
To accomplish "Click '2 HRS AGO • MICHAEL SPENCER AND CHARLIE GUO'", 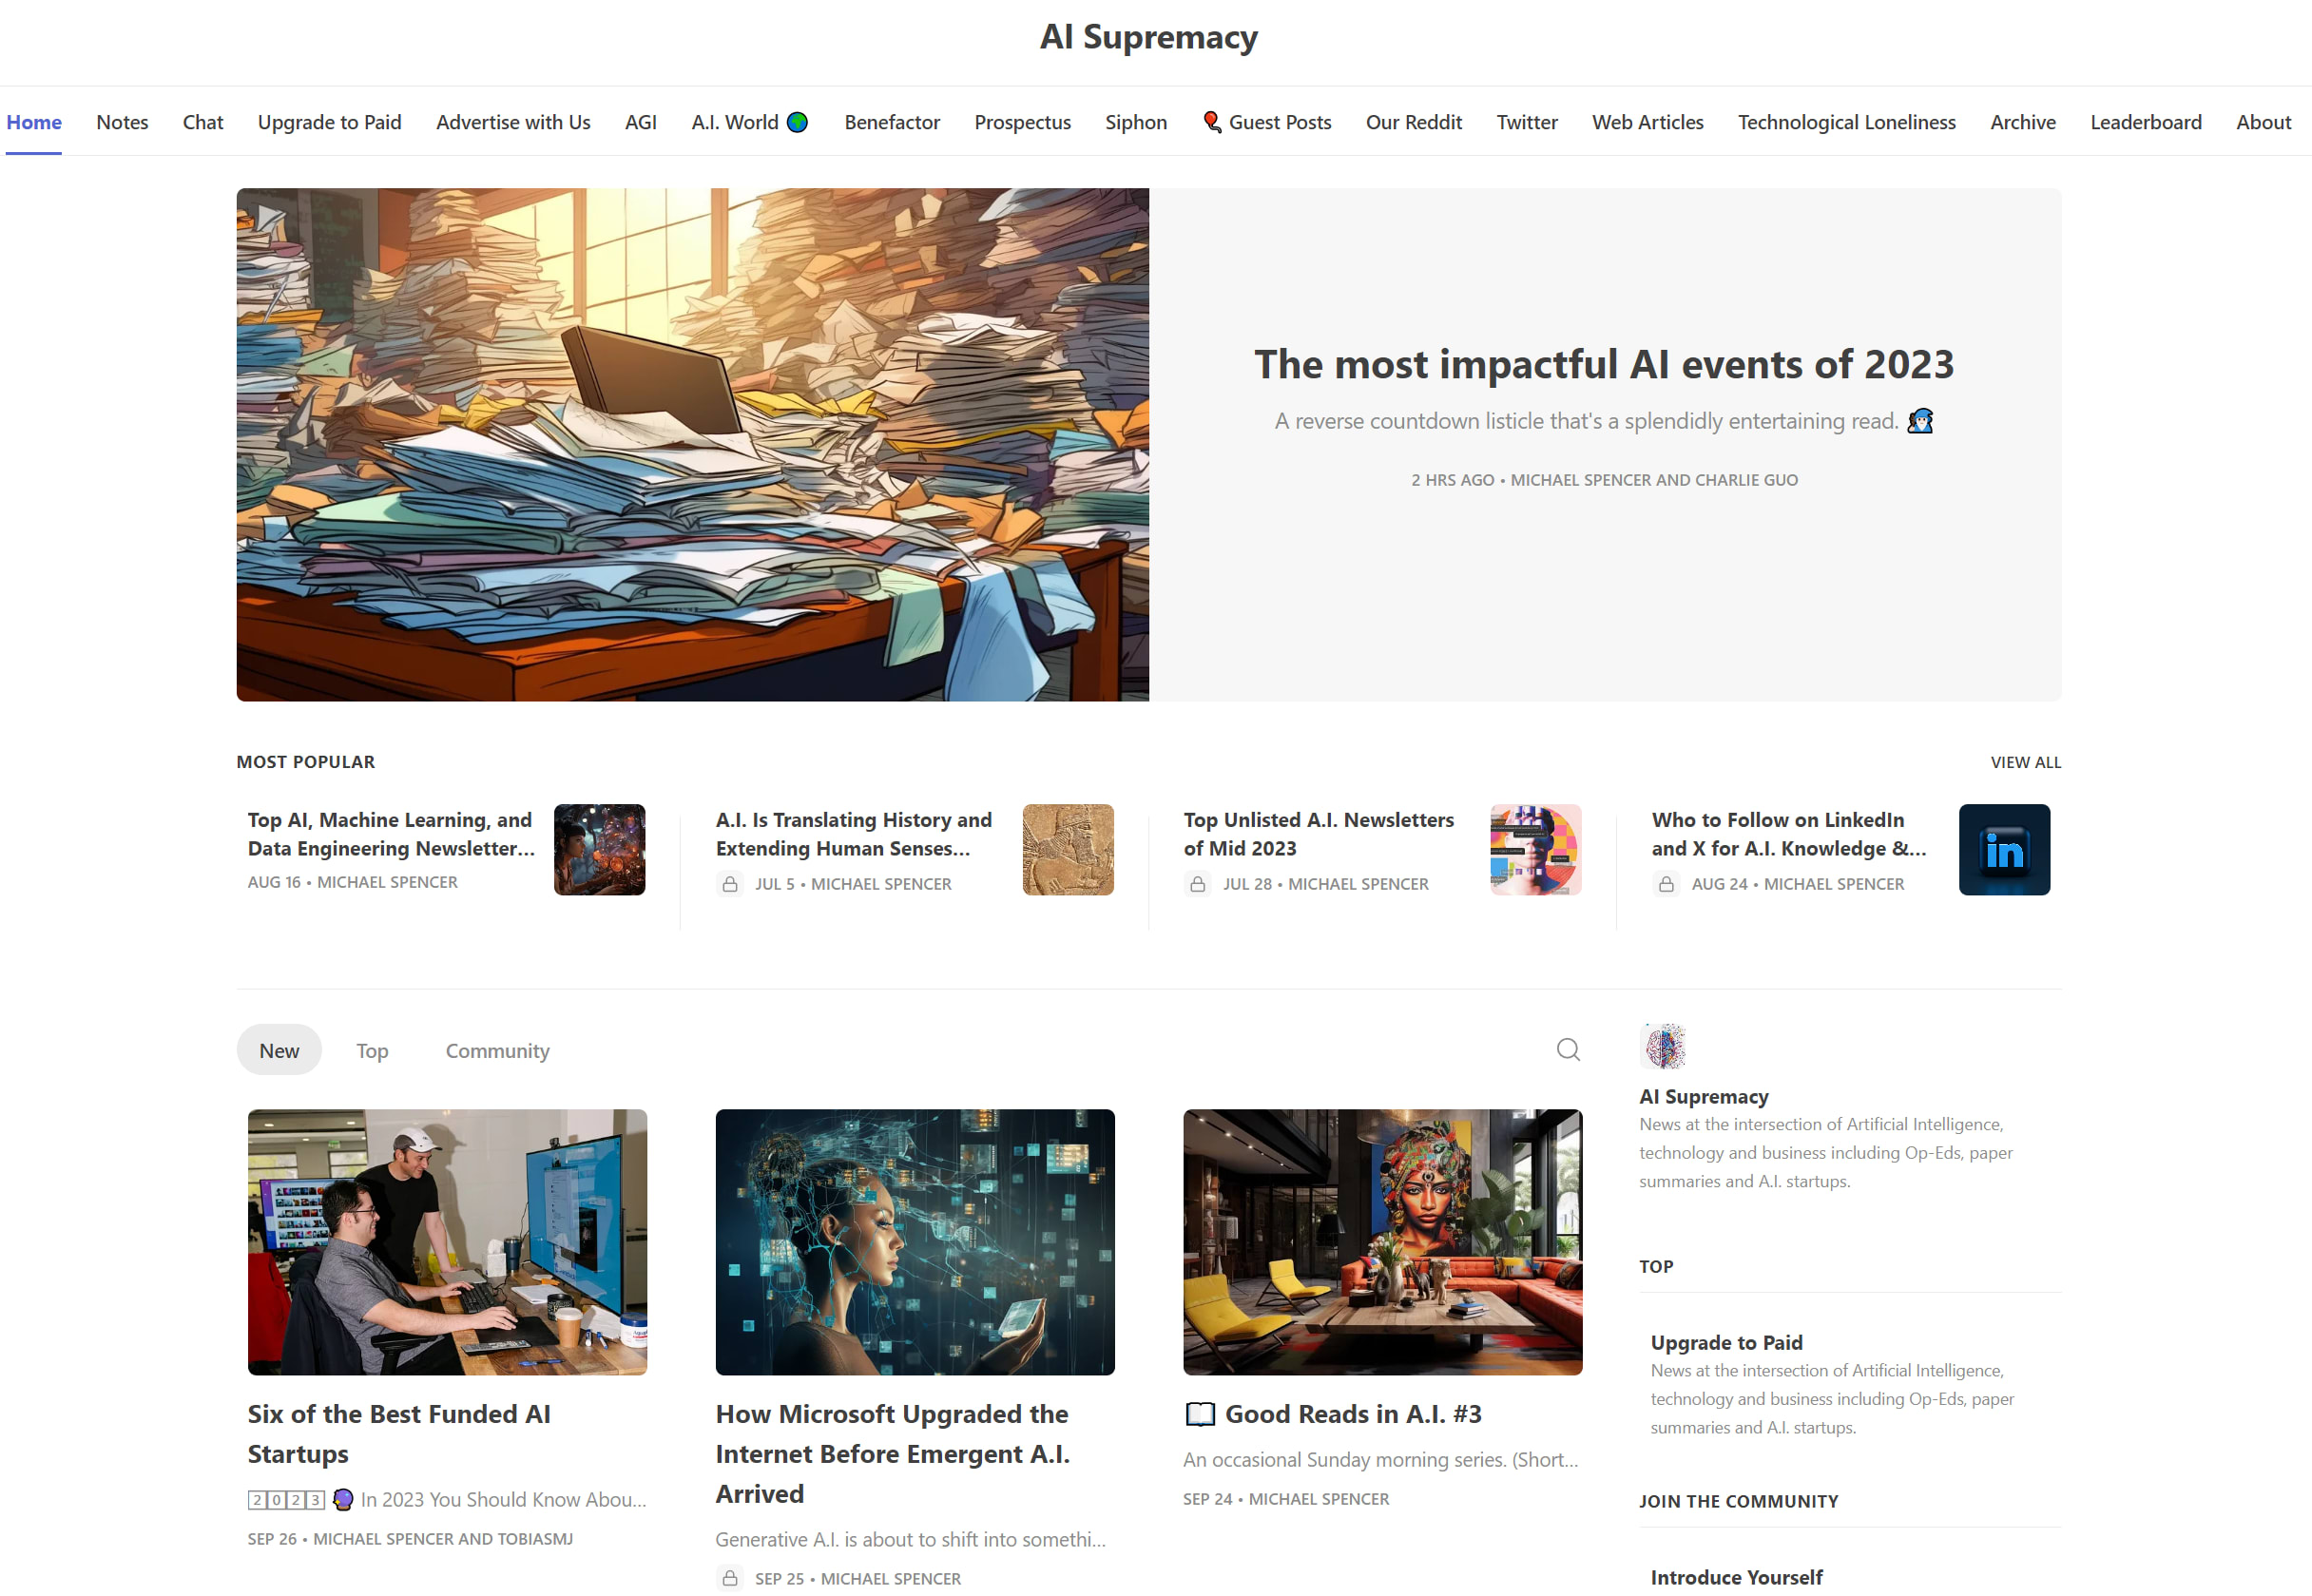I will pos(1604,480).
